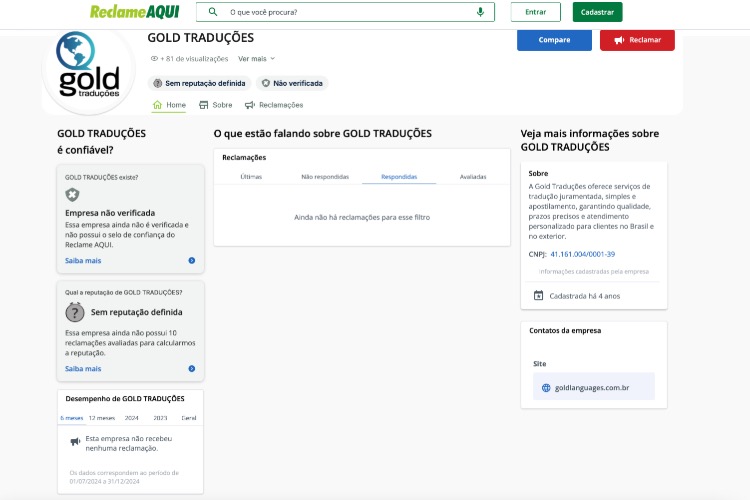750x500 pixels.
Task: Expand the 'Ver mais' dropdown
Action: 256,58
